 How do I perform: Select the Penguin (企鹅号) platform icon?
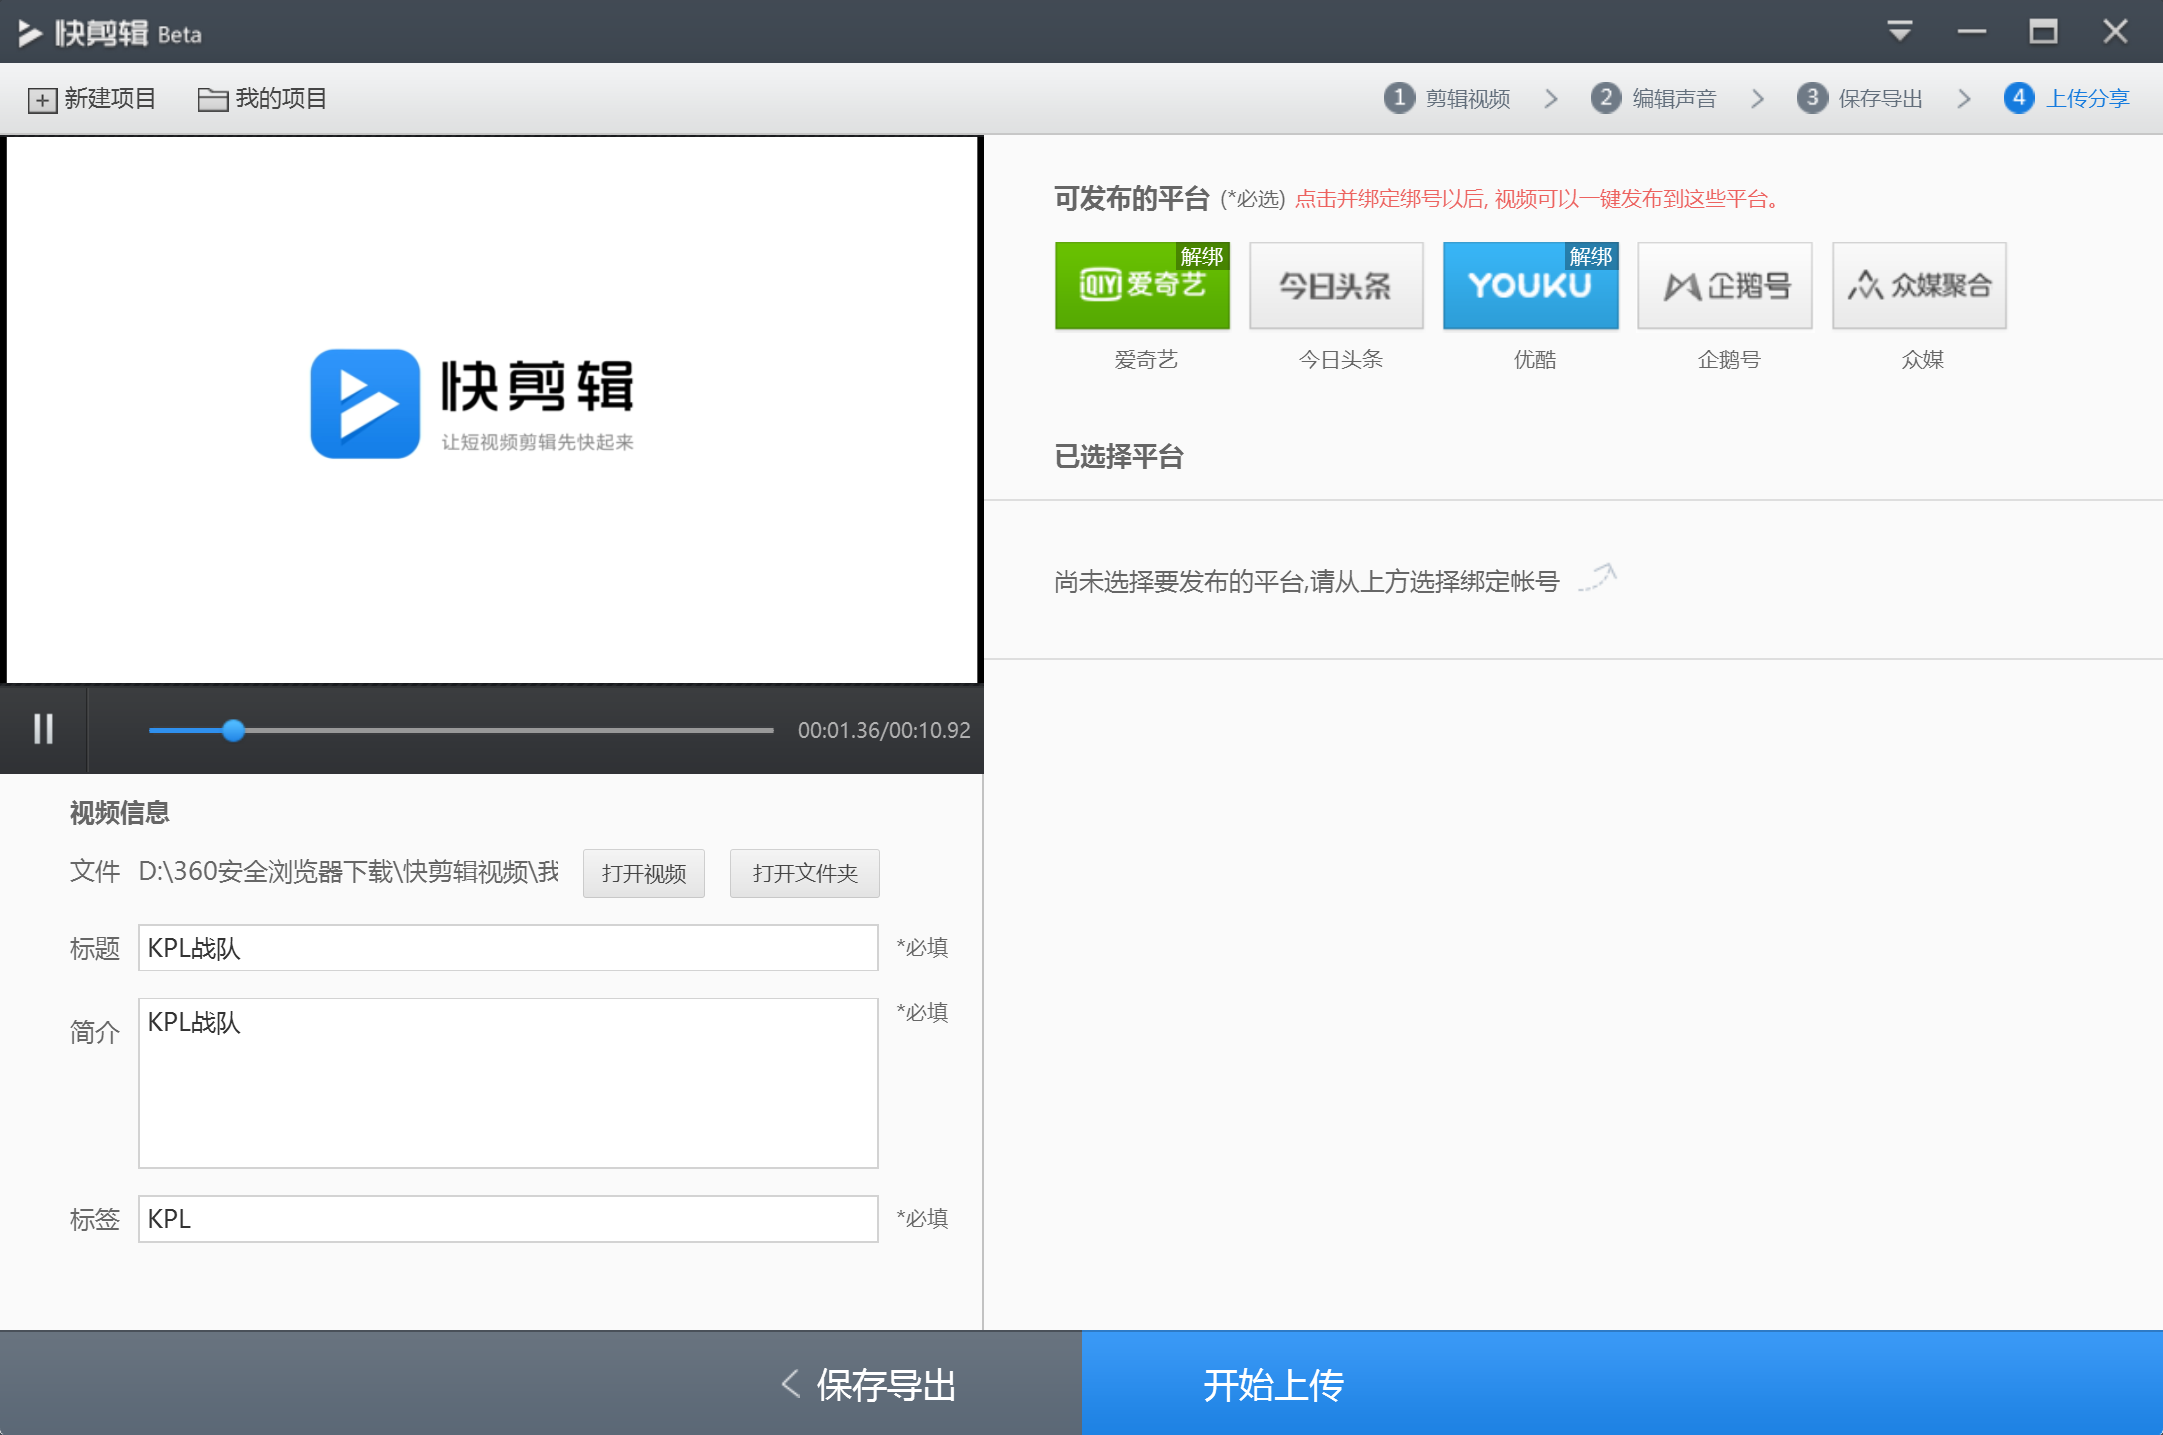(x=1725, y=286)
